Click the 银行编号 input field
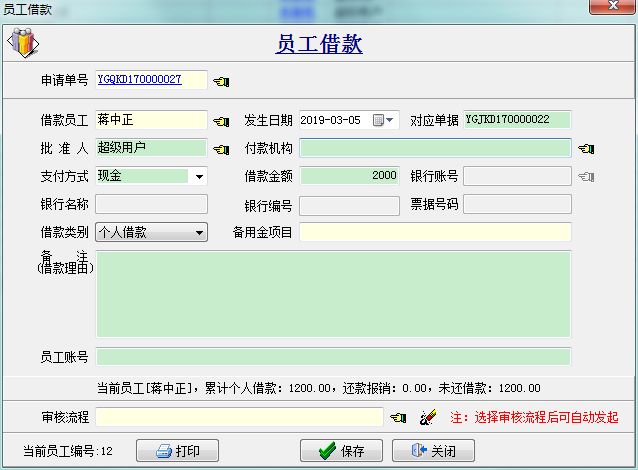This screenshot has height=470, width=638. tap(350, 206)
